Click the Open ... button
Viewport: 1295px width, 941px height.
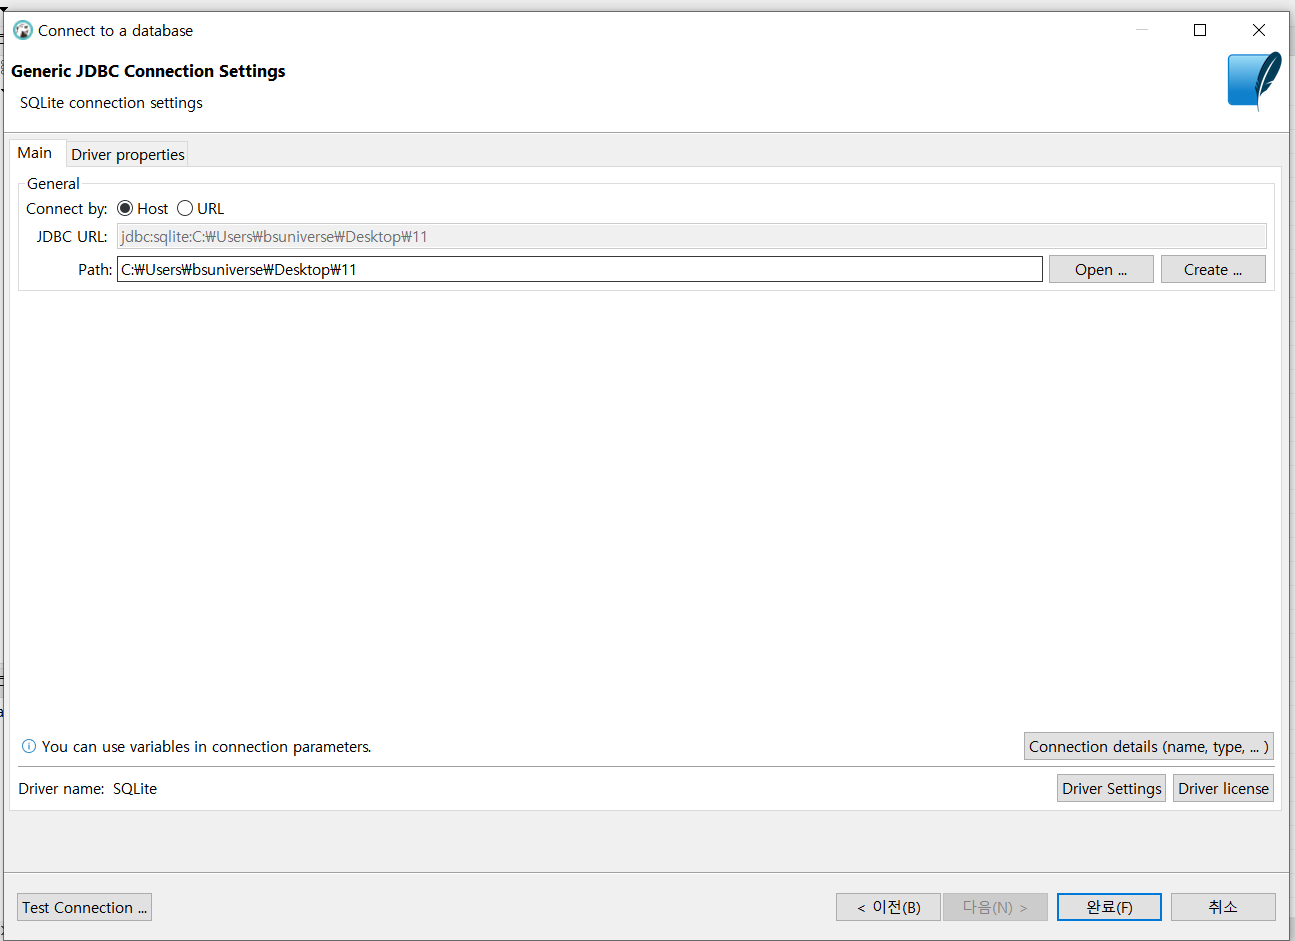1101,269
